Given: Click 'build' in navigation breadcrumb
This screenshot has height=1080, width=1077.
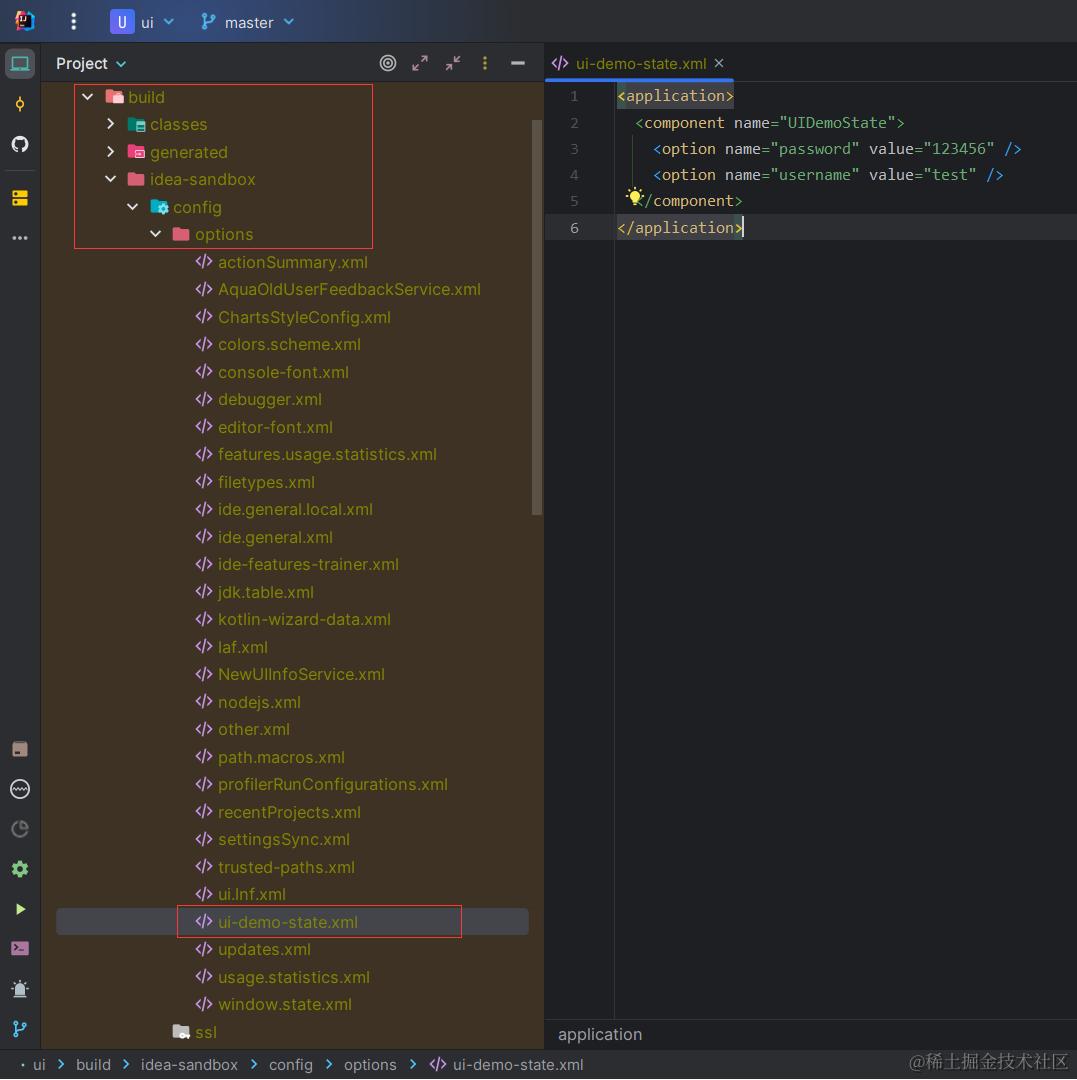Looking at the screenshot, I should [93, 1065].
